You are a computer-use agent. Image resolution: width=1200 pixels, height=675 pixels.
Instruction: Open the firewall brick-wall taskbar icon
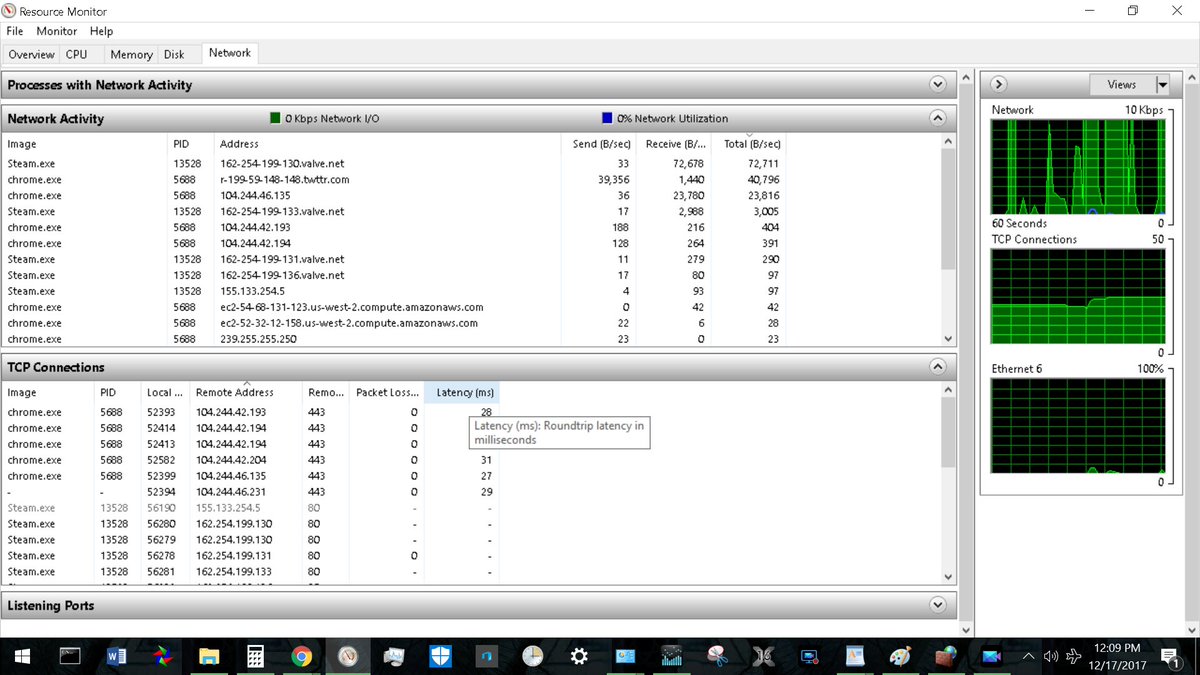[948, 657]
